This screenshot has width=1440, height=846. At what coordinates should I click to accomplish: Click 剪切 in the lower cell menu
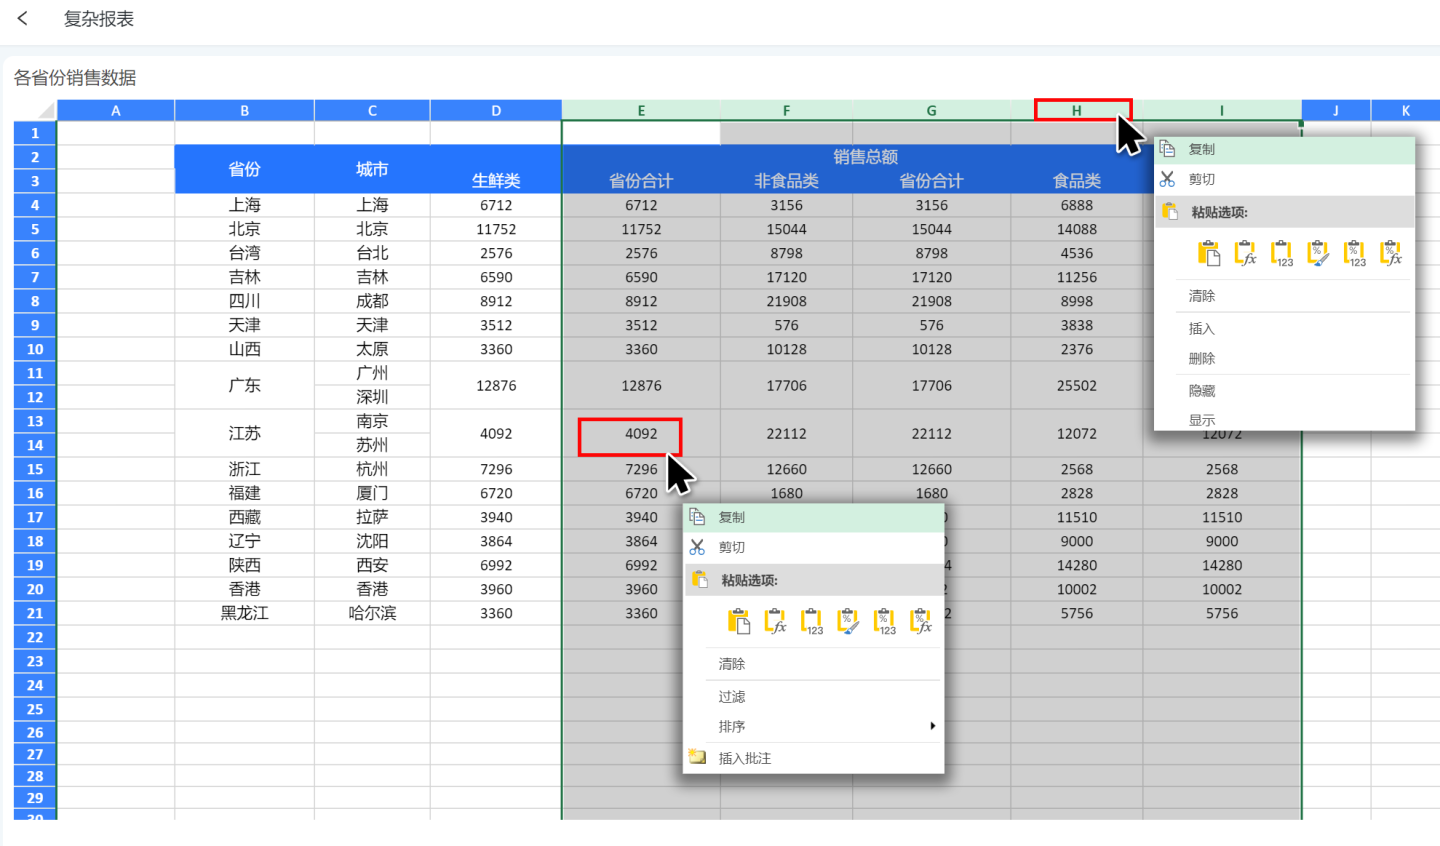[x=732, y=547]
